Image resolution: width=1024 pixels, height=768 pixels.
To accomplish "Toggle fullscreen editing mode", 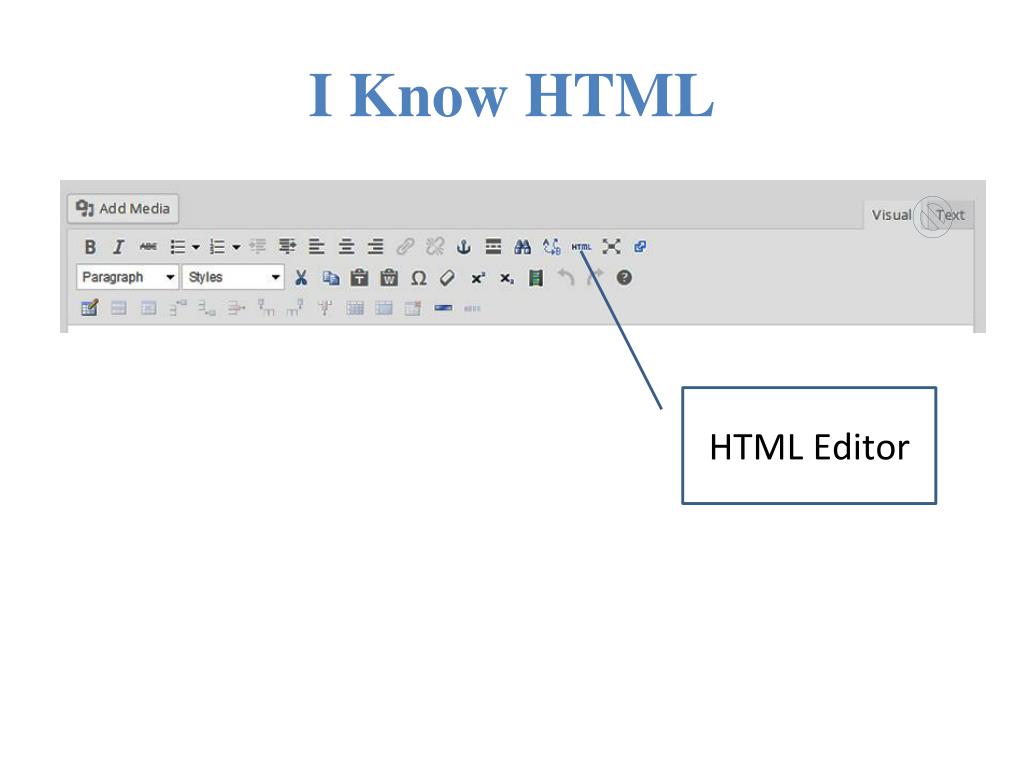I will [611, 247].
